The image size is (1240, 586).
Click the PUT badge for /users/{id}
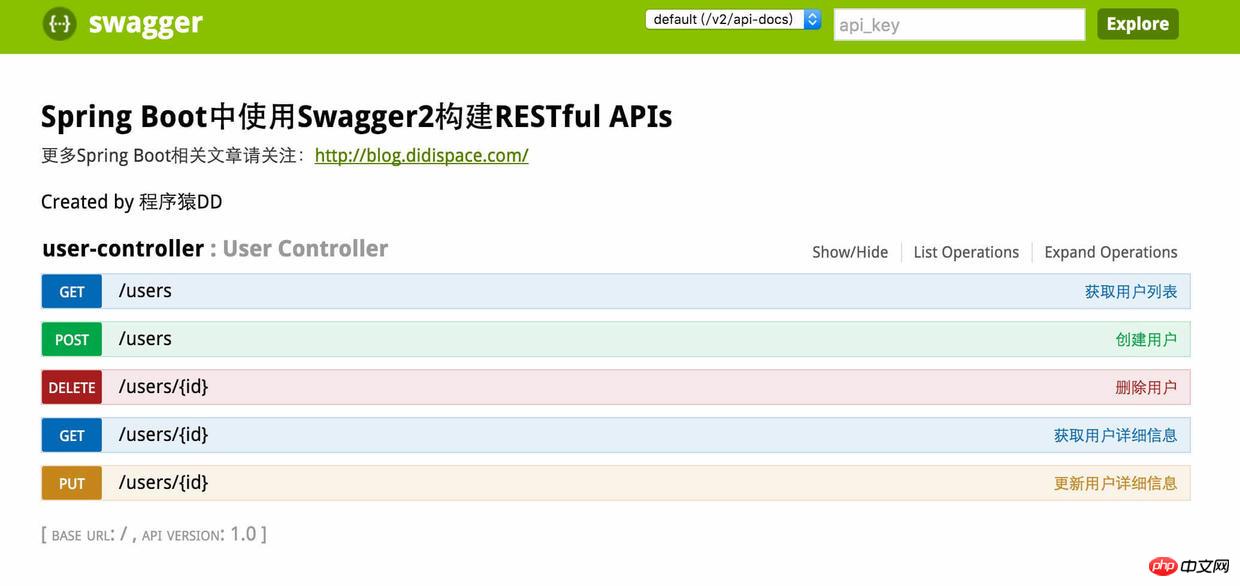point(72,484)
